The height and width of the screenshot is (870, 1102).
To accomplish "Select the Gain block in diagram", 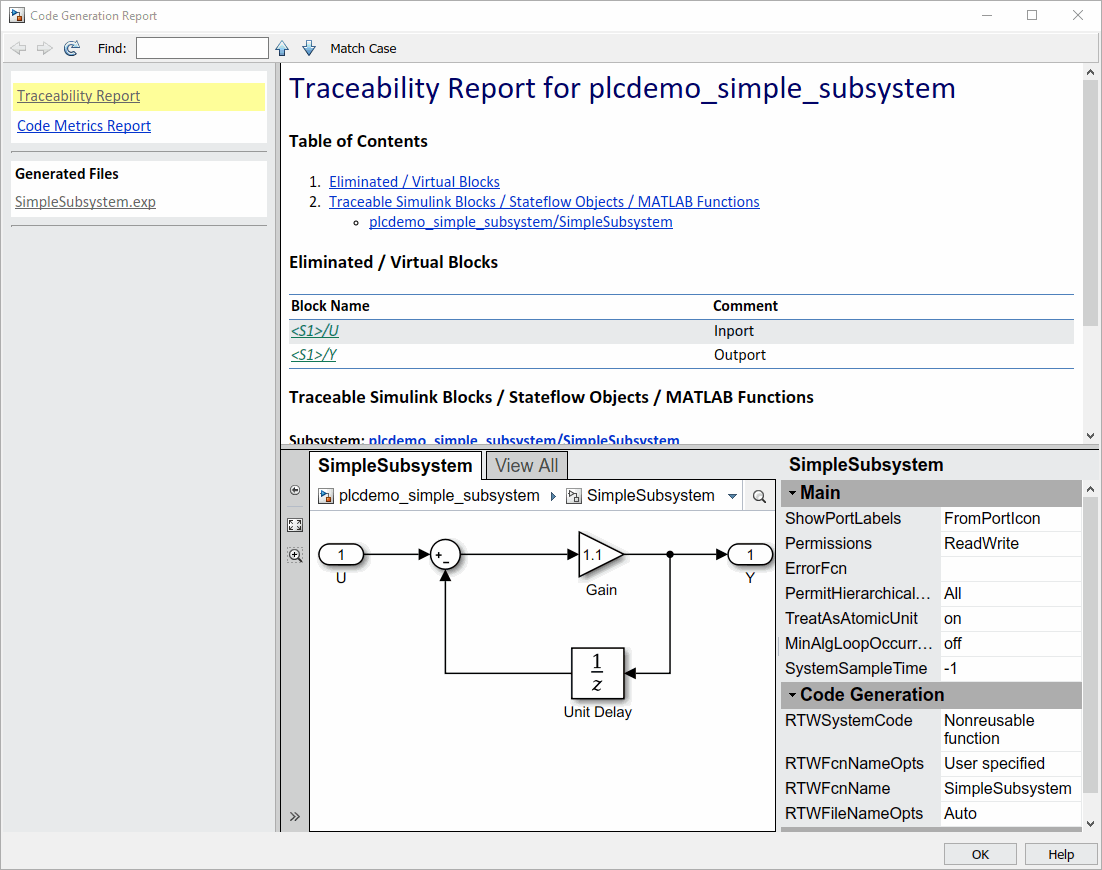I will [600, 555].
